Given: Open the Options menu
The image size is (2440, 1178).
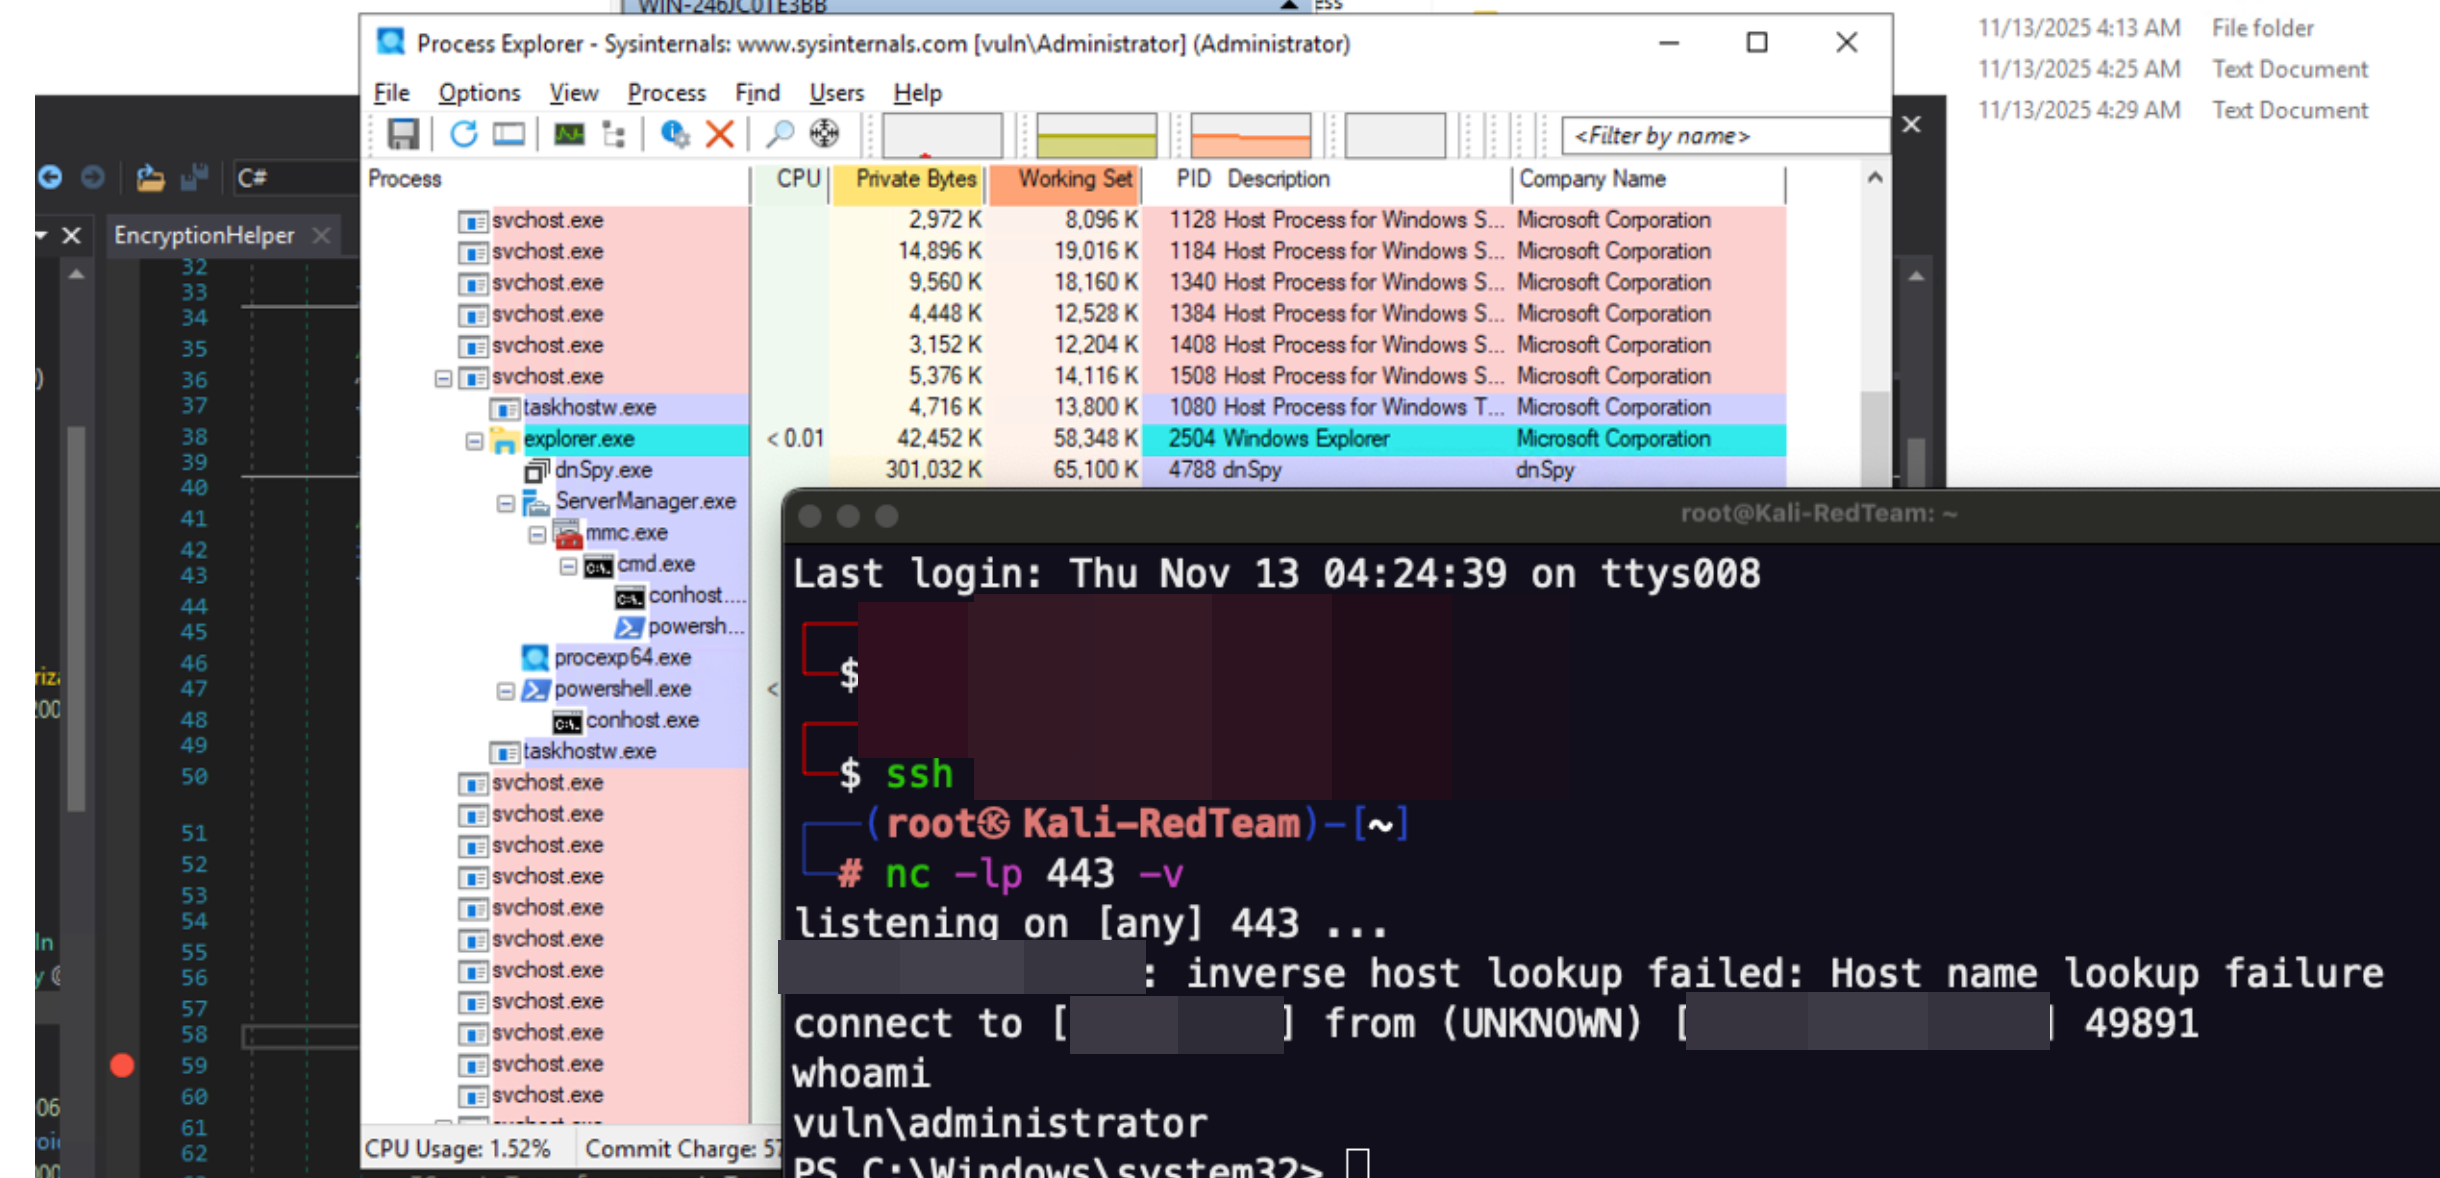Looking at the screenshot, I should coord(480,93).
